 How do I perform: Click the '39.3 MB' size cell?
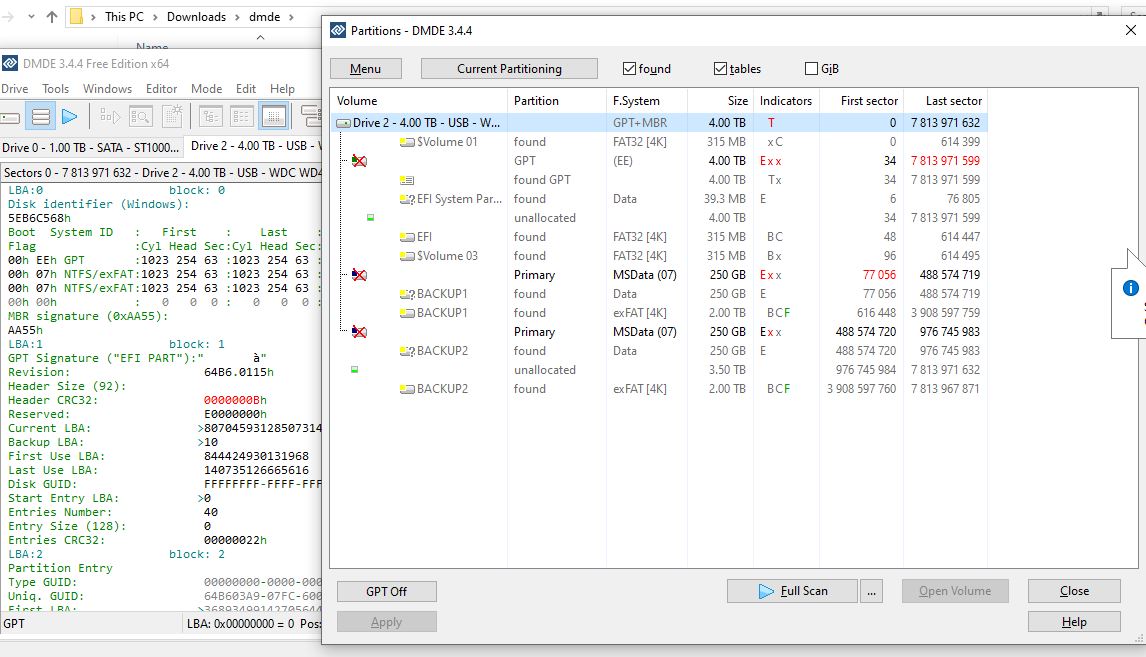(x=725, y=199)
